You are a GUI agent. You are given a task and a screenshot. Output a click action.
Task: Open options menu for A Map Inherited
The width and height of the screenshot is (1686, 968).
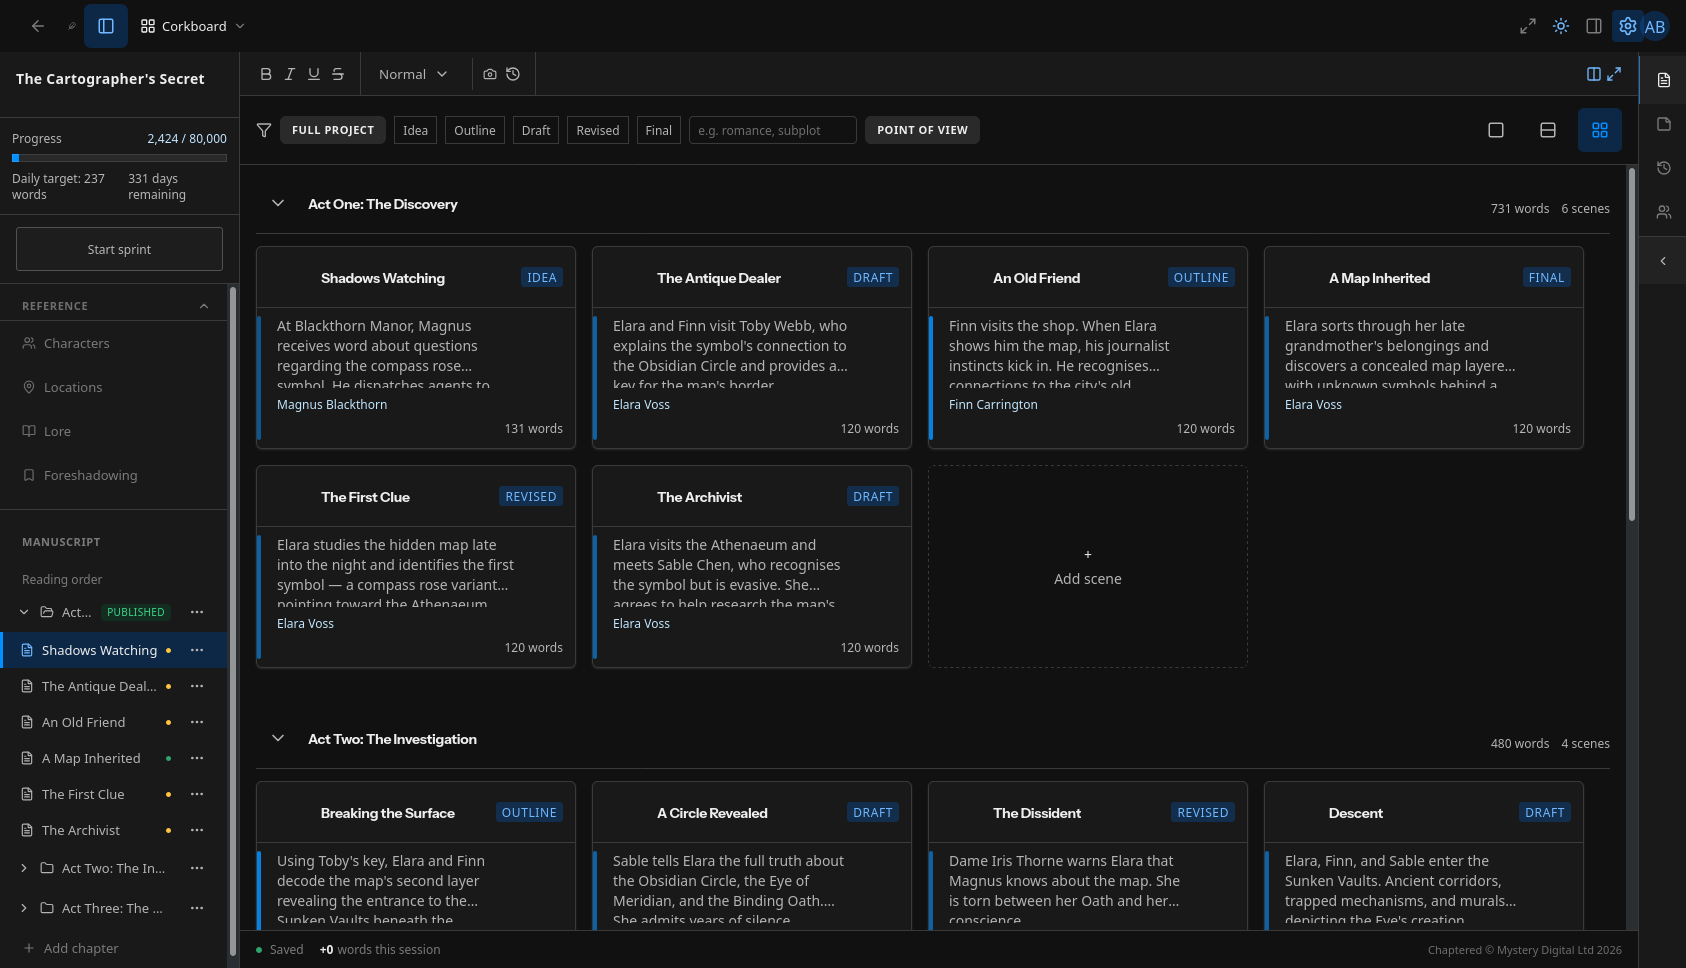(197, 758)
